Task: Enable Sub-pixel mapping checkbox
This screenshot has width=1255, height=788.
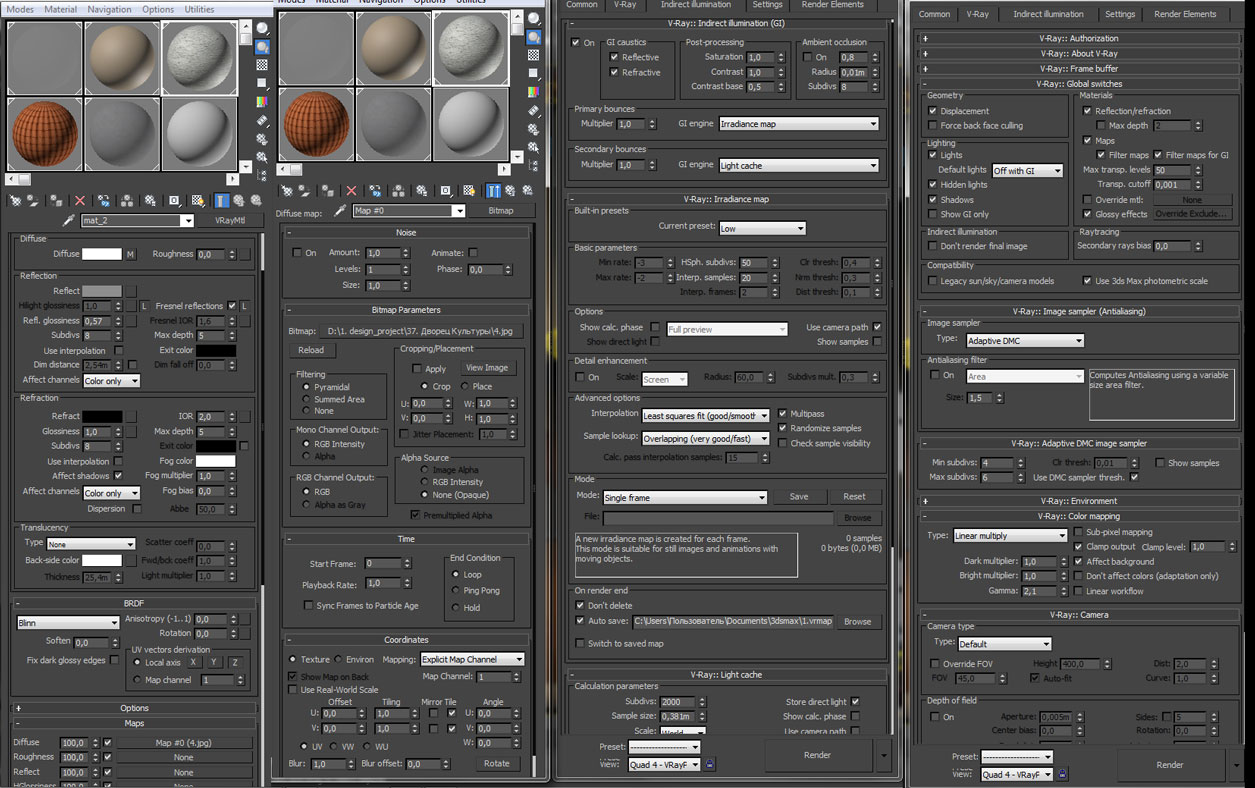Action: coord(1079,532)
